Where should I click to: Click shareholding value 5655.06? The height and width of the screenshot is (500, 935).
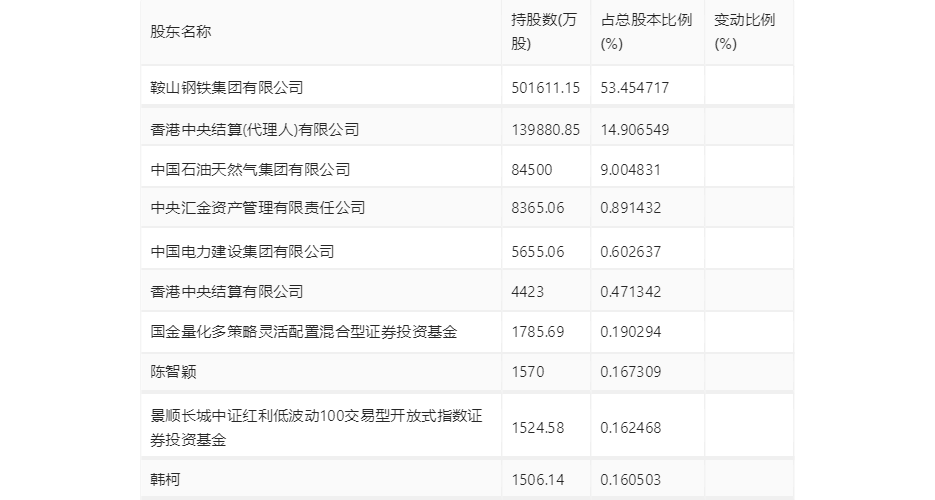click(538, 251)
